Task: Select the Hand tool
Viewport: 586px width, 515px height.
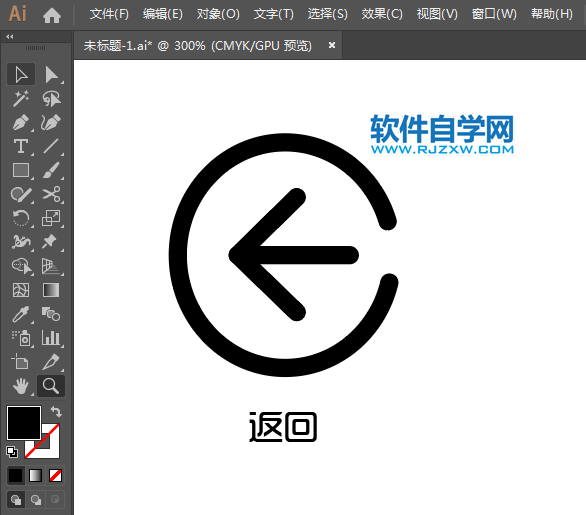Action: pyautogui.click(x=21, y=385)
